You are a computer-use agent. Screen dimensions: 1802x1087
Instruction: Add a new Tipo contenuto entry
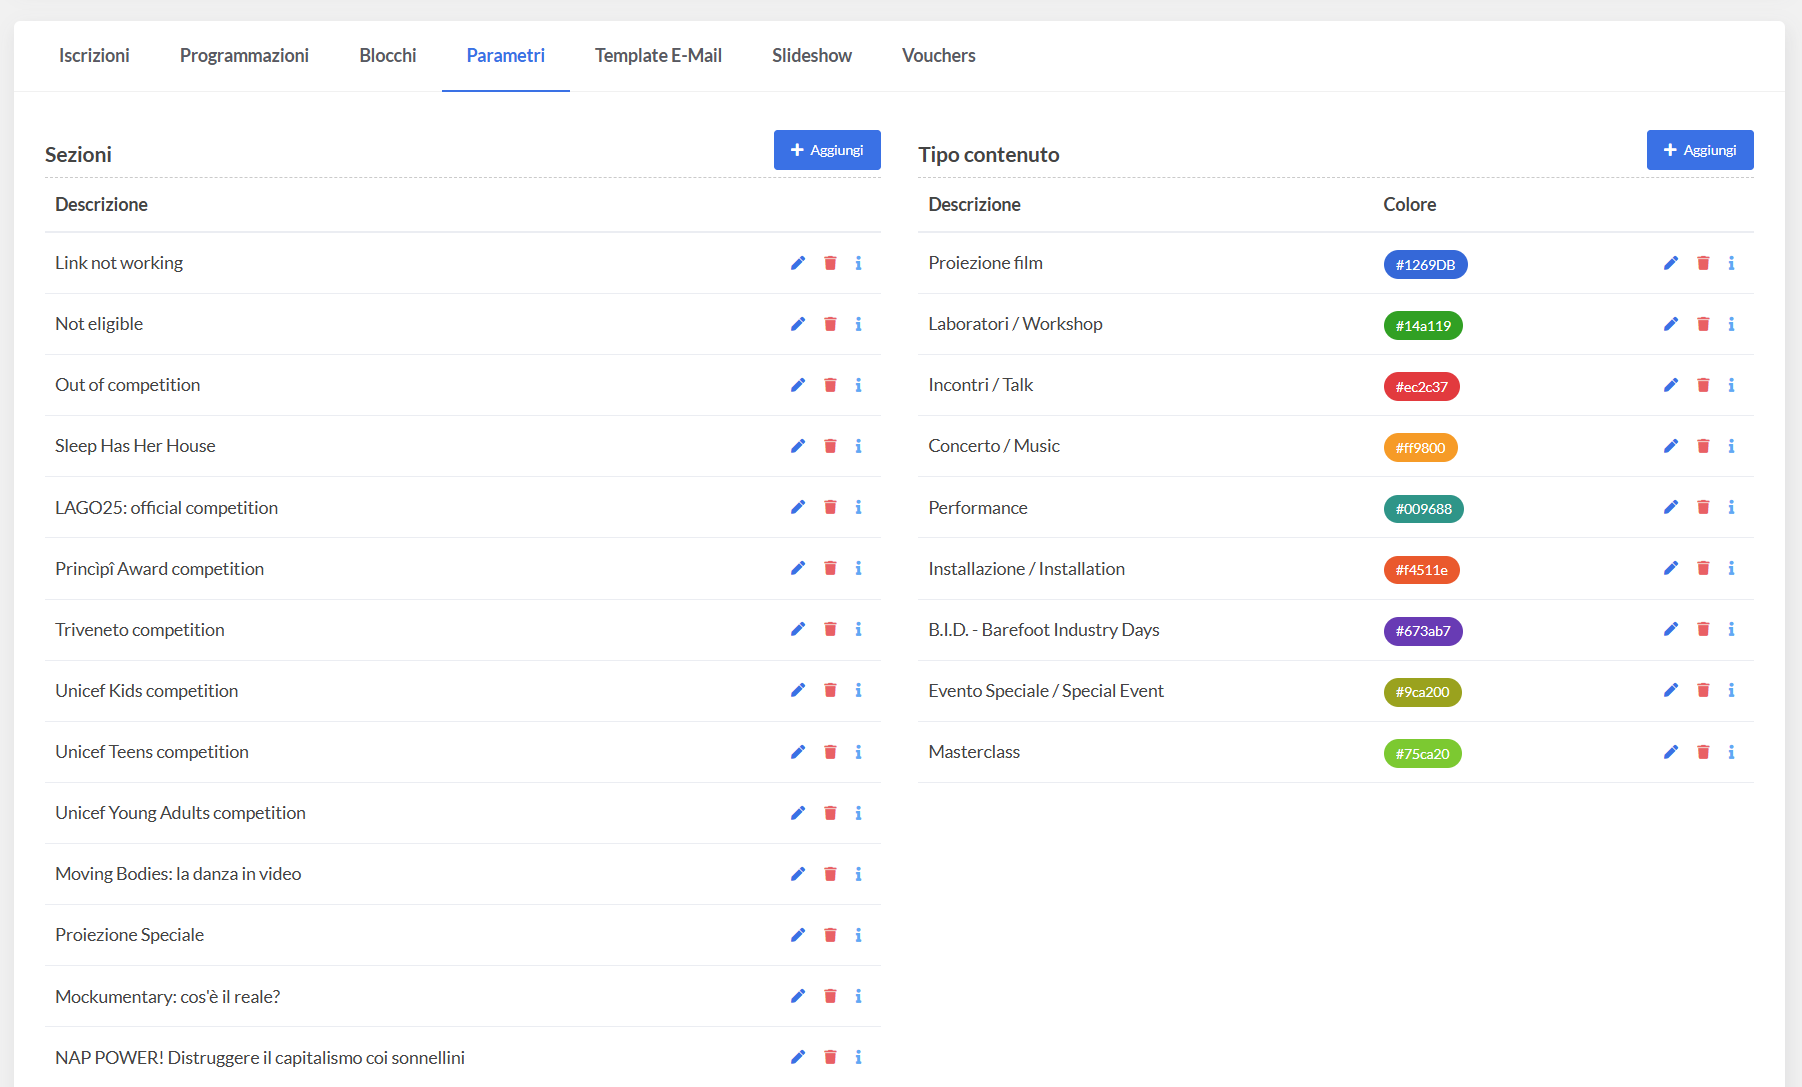(x=1699, y=150)
